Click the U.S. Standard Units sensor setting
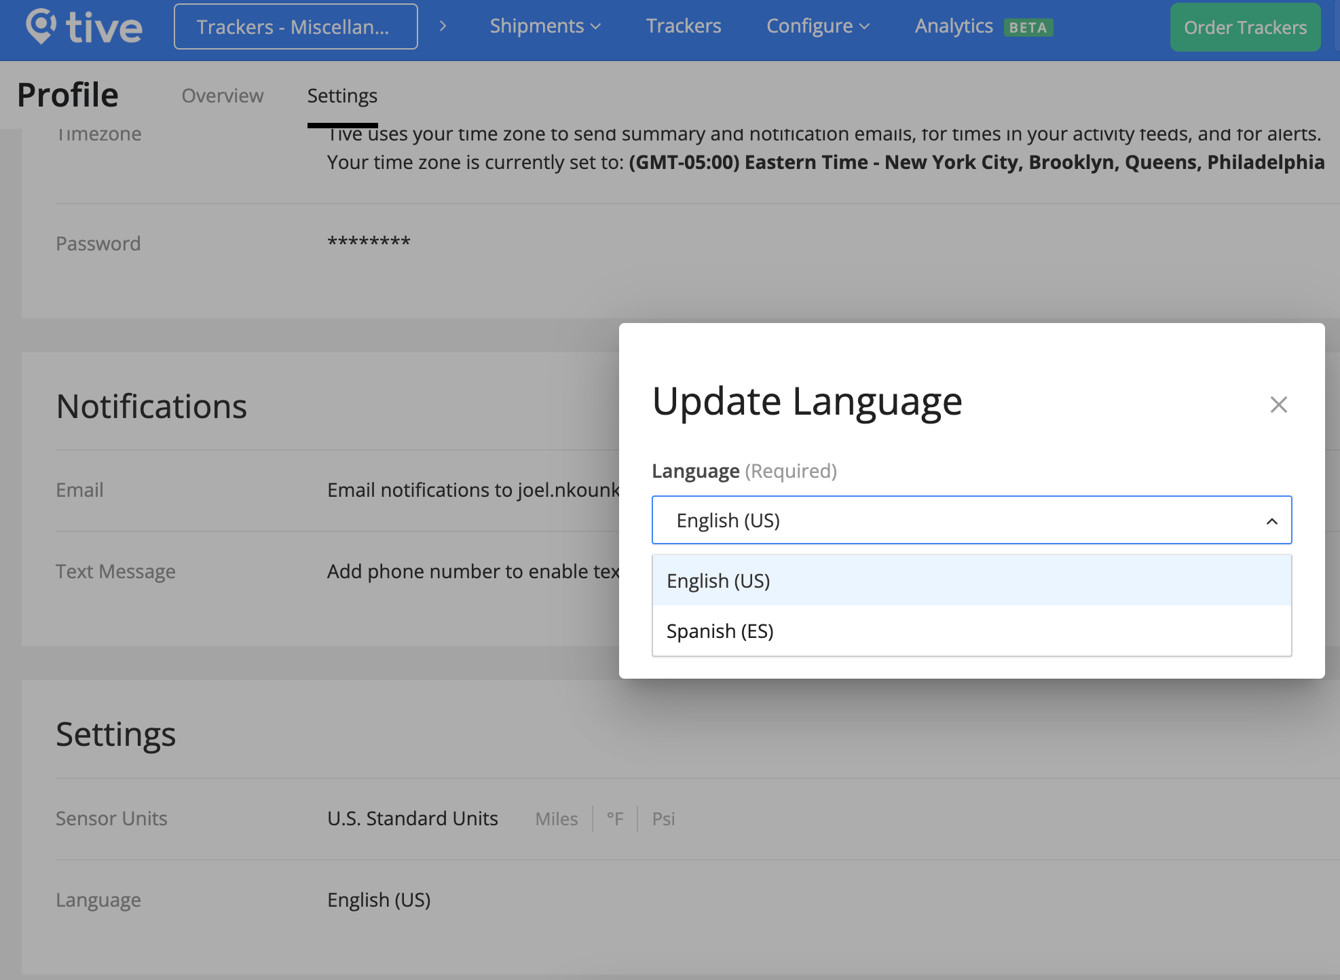The height and width of the screenshot is (980, 1340). (x=413, y=818)
